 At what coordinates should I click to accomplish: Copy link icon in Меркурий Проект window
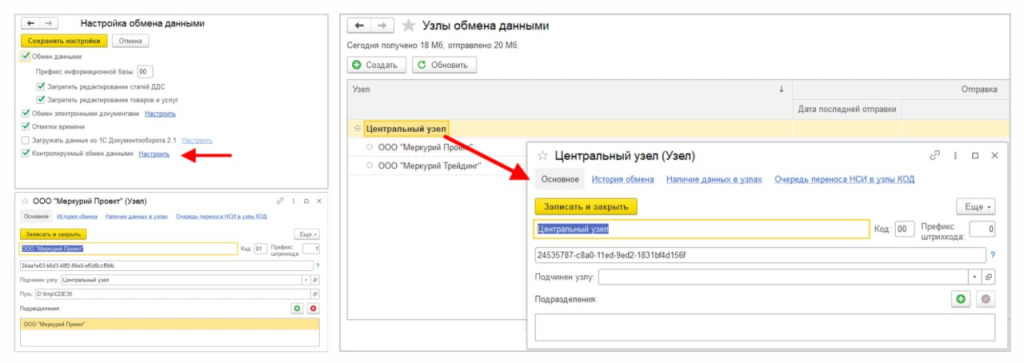pyautogui.click(x=280, y=201)
